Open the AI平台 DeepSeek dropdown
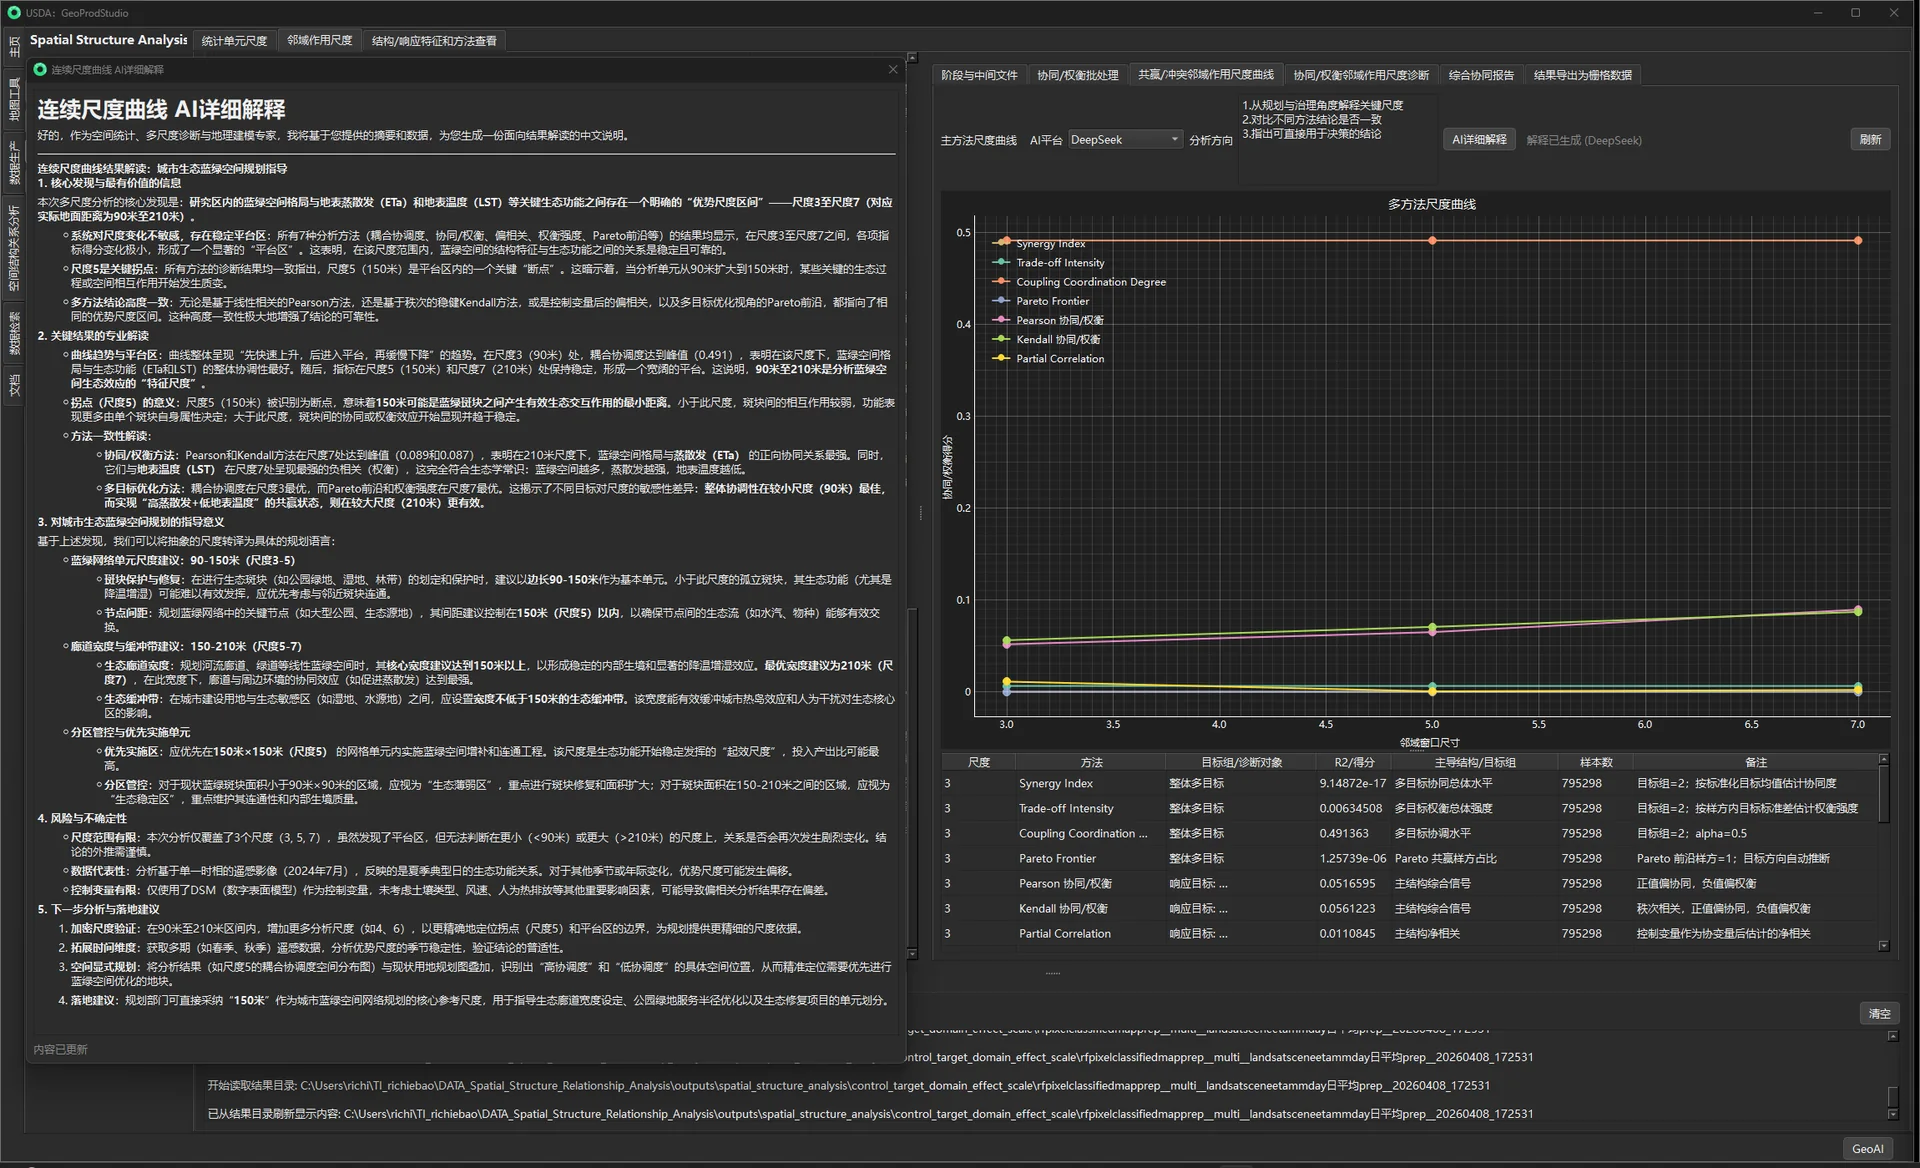The height and width of the screenshot is (1168, 1920). click(x=1125, y=140)
